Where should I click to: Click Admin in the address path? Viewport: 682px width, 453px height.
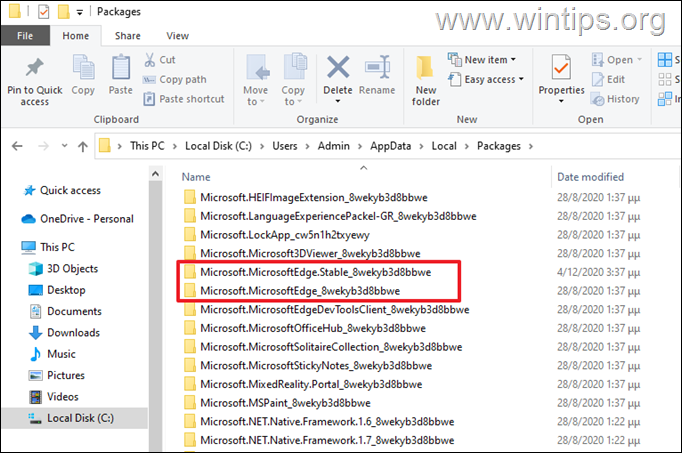point(334,146)
